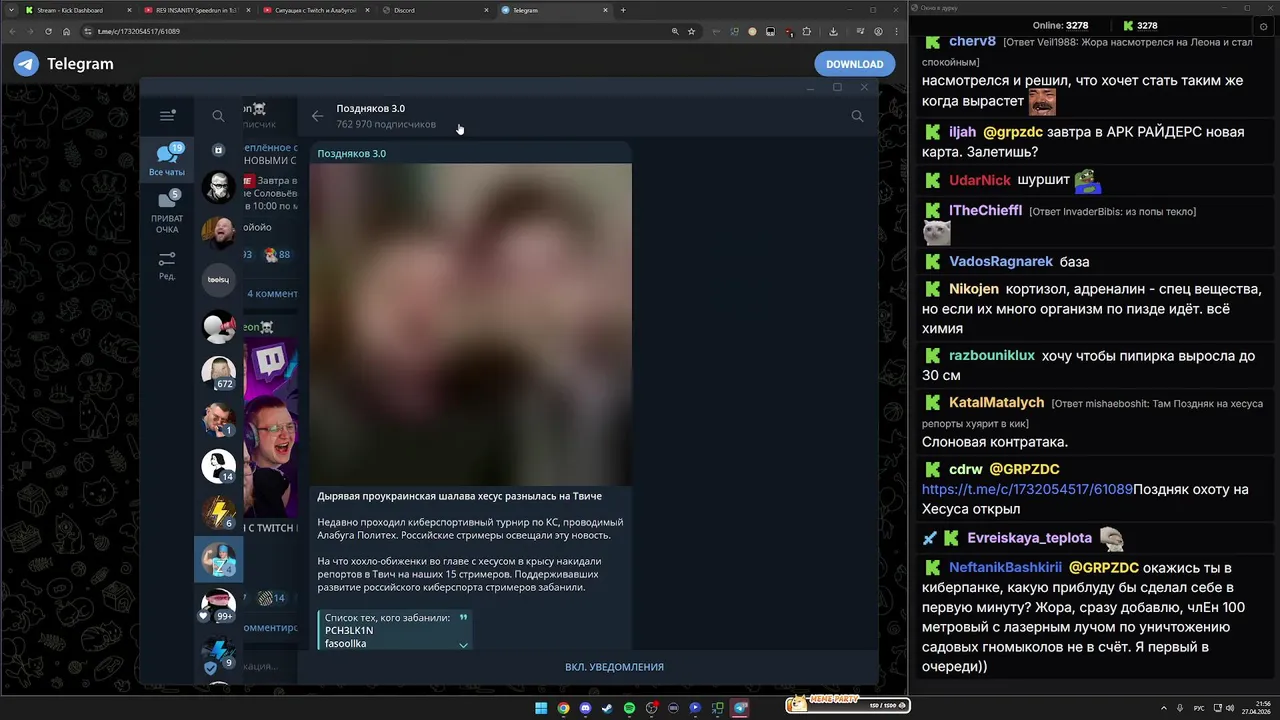Open chat popup settings icon top right
1280x720 pixels.
click(1264, 26)
